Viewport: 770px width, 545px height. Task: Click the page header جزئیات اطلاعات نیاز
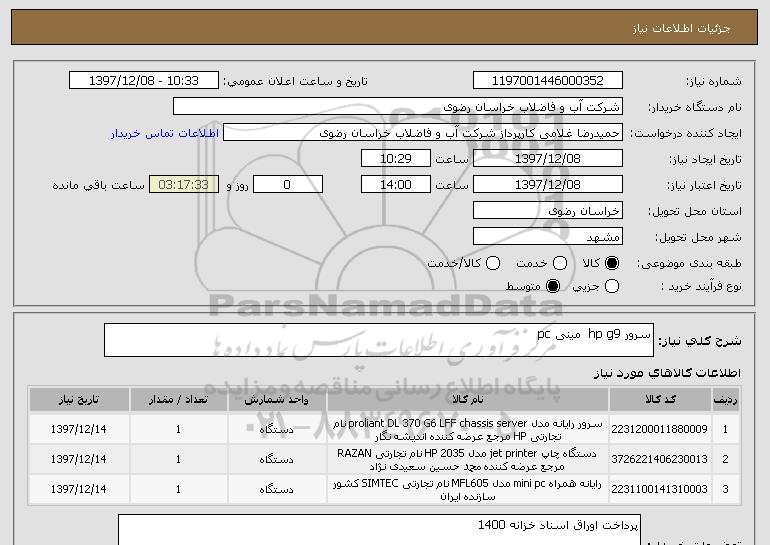(681, 28)
